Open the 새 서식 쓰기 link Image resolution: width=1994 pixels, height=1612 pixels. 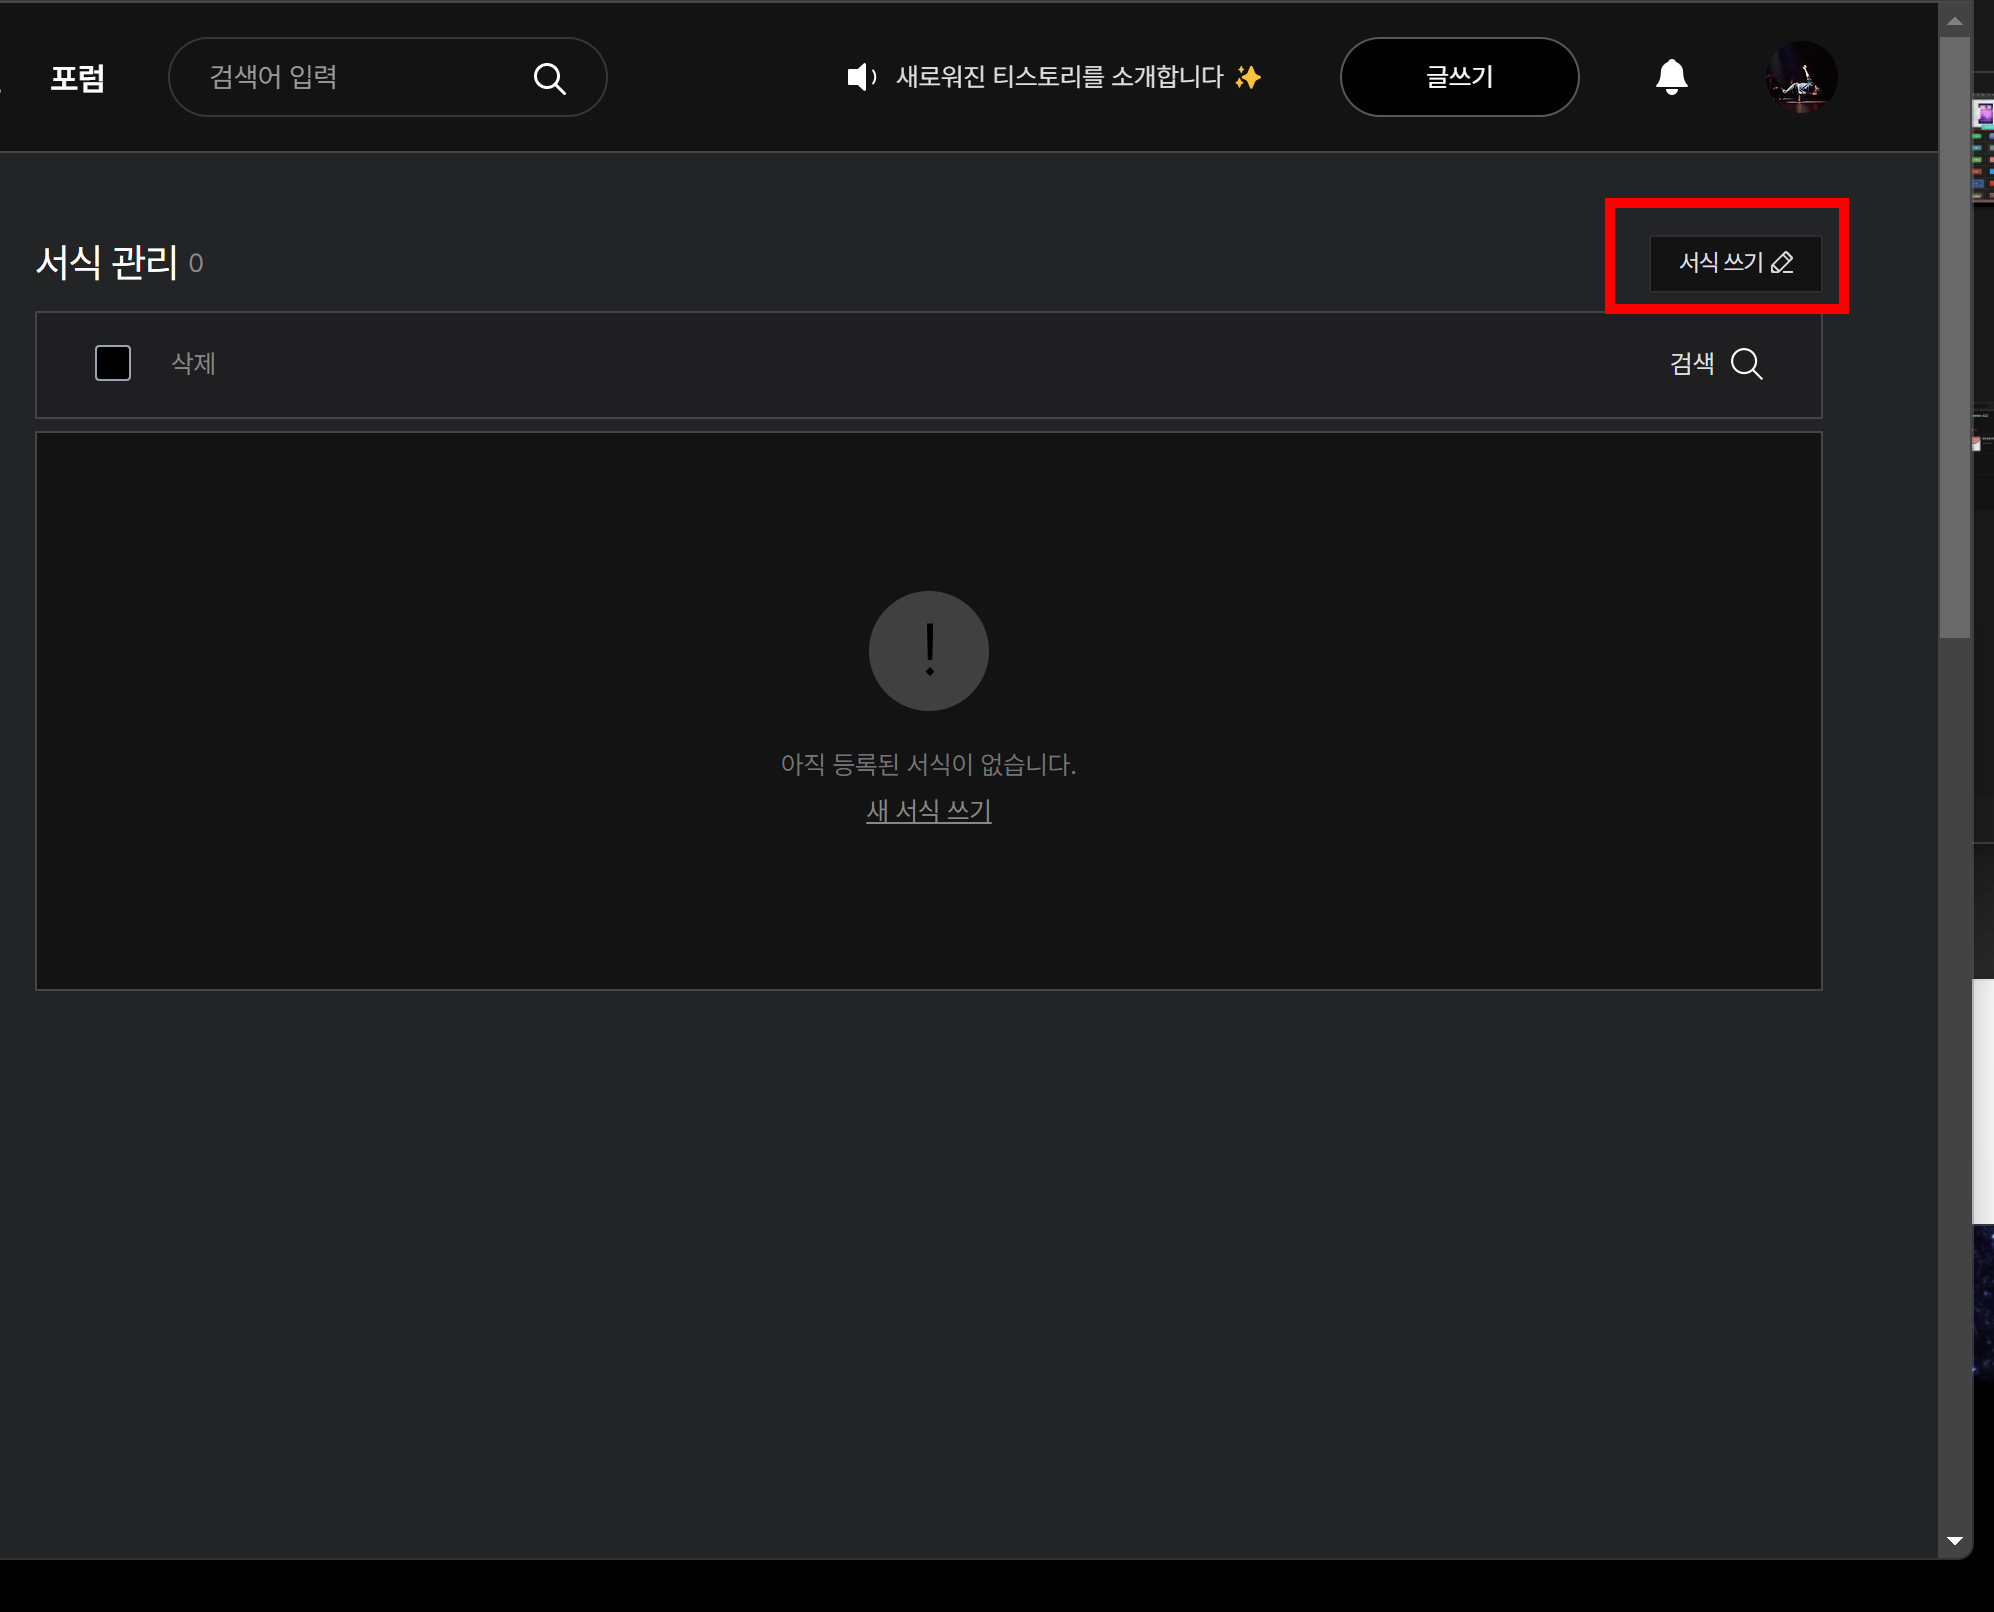click(x=928, y=811)
